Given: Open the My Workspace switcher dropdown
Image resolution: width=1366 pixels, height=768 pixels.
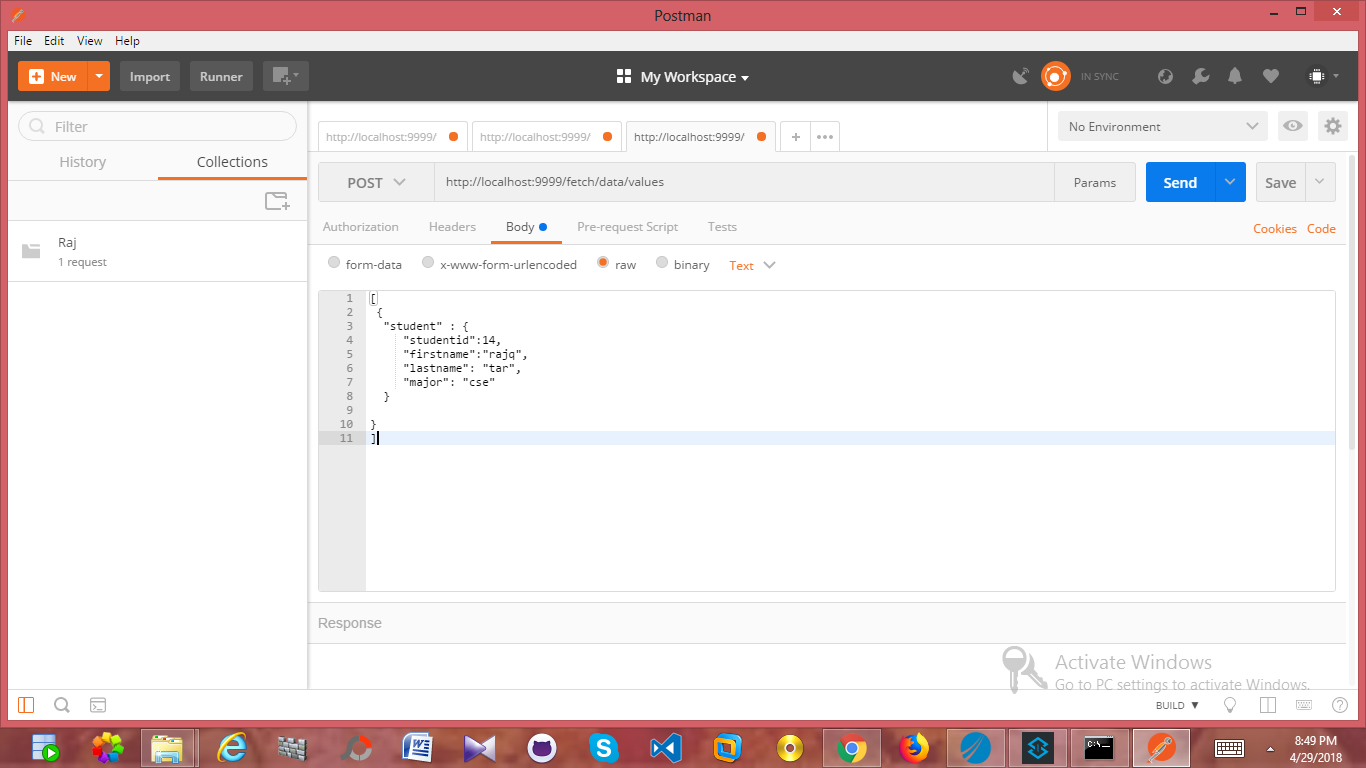Looking at the screenshot, I should coord(683,77).
